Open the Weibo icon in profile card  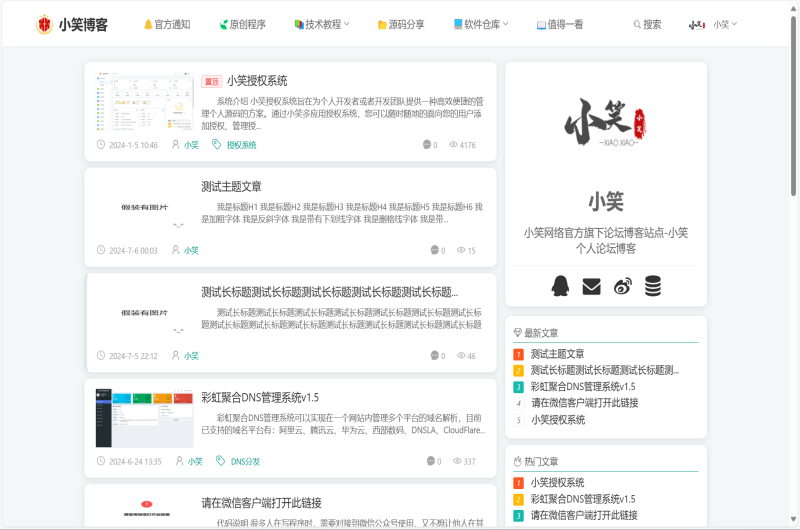click(x=622, y=286)
